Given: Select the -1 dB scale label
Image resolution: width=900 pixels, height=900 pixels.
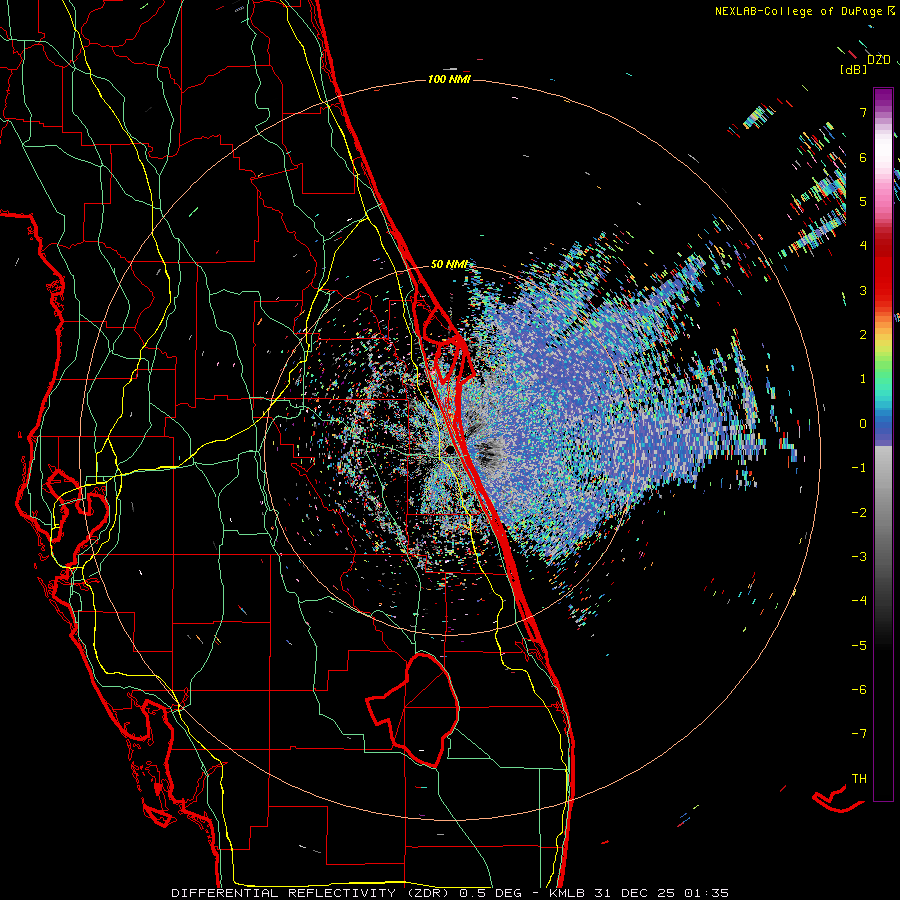Looking at the screenshot, I should tap(859, 468).
